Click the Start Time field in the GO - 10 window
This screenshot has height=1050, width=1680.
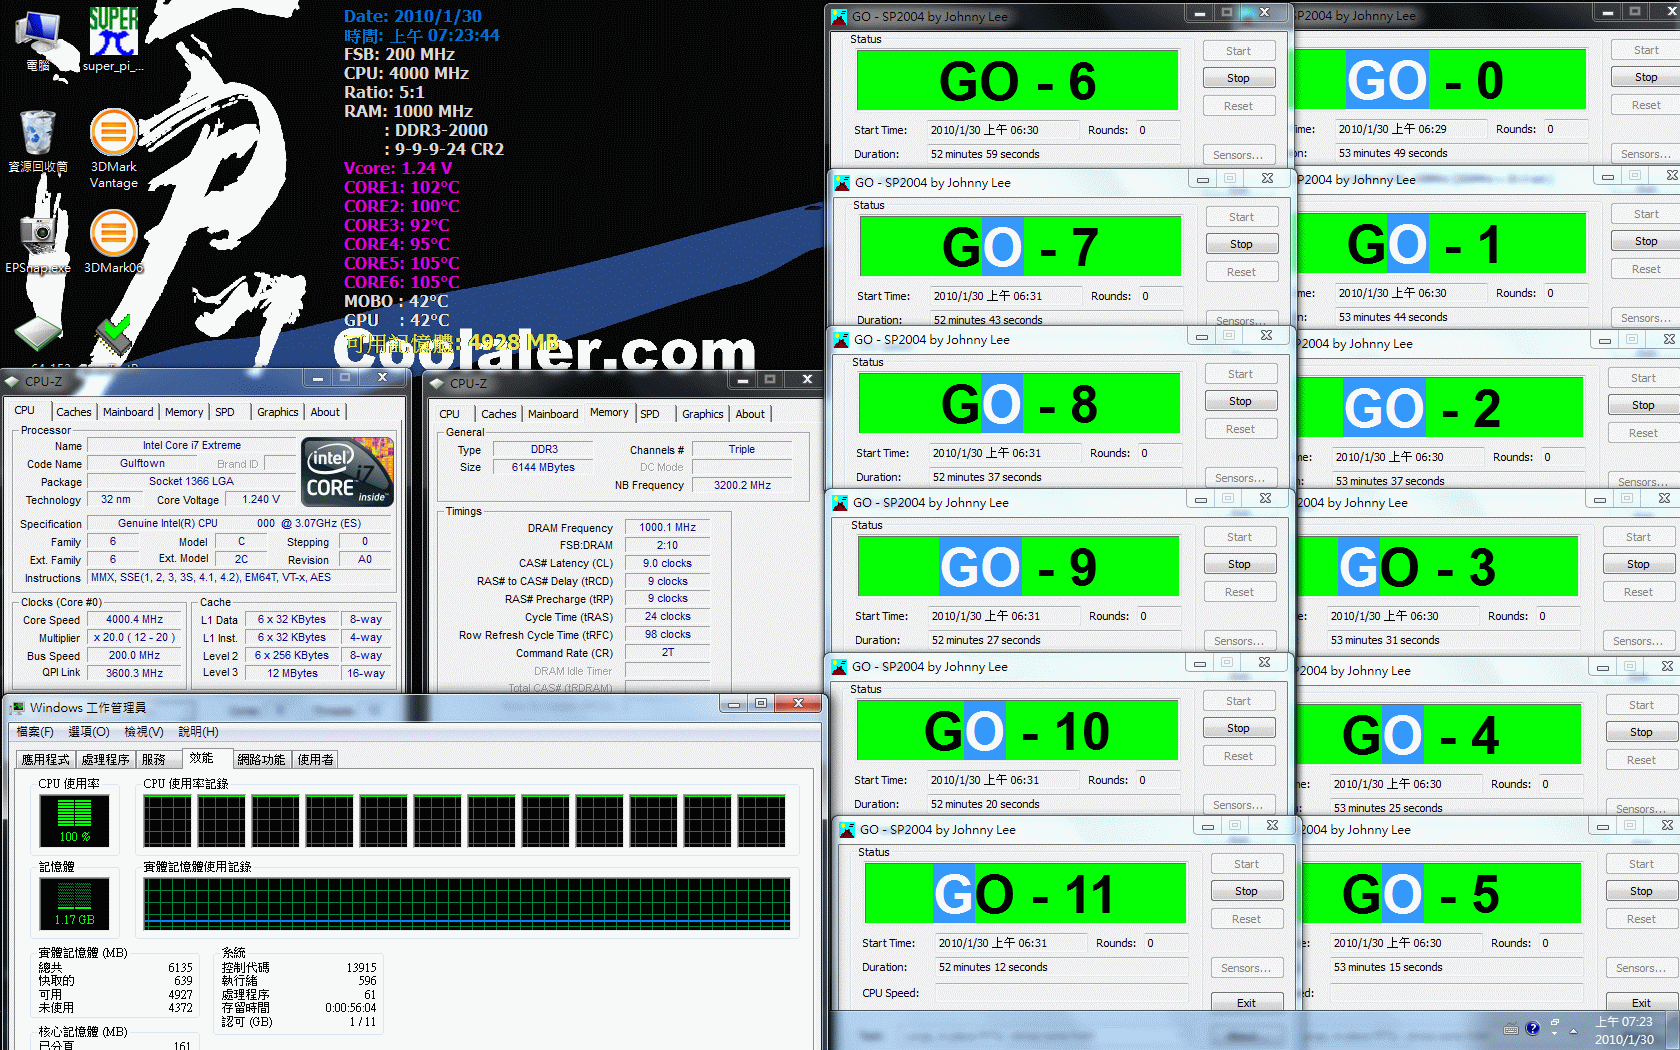pos(1003,780)
